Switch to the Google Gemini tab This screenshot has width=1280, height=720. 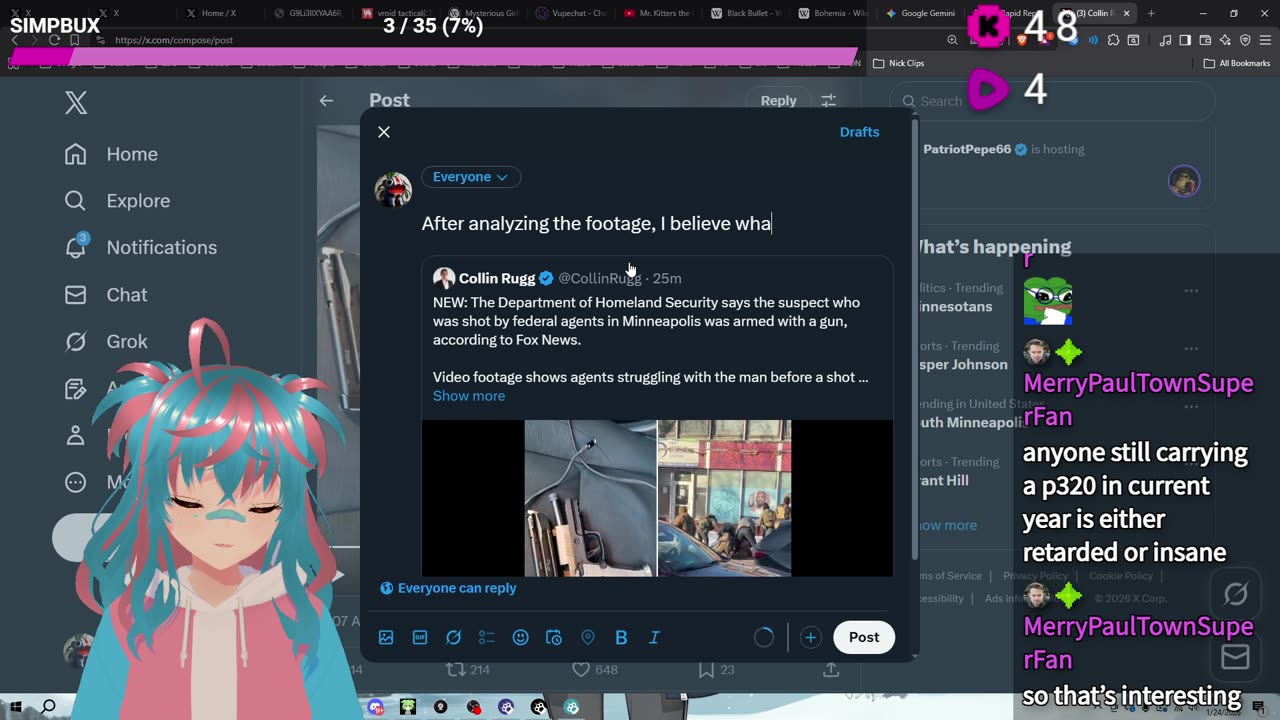point(920,13)
